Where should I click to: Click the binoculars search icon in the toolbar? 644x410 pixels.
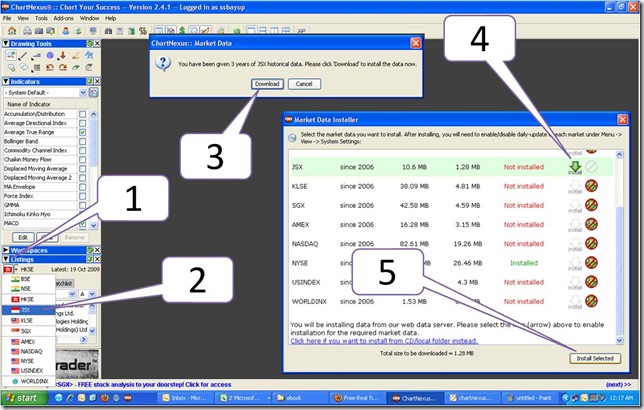point(108,31)
